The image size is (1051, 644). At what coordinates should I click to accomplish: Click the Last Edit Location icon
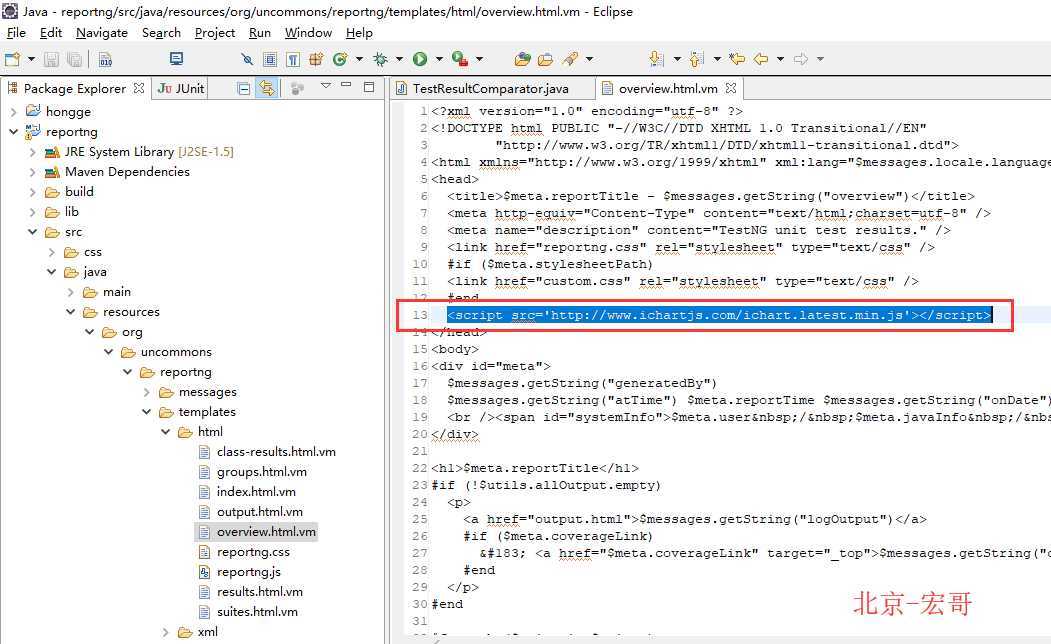pyautogui.click(x=737, y=60)
